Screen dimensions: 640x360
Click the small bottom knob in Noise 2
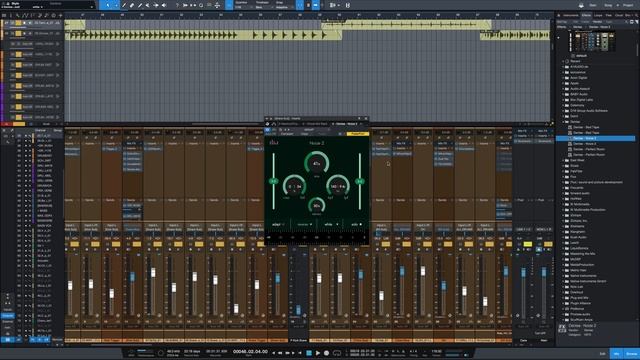[316, 205]
